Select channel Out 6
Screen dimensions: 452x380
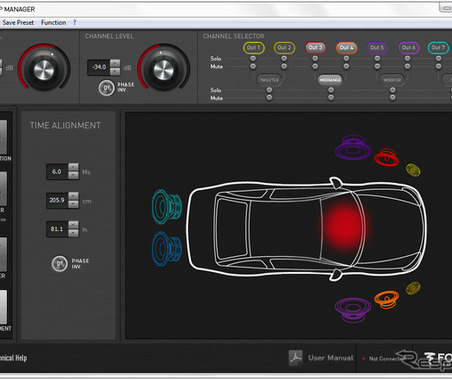(408, 48)
